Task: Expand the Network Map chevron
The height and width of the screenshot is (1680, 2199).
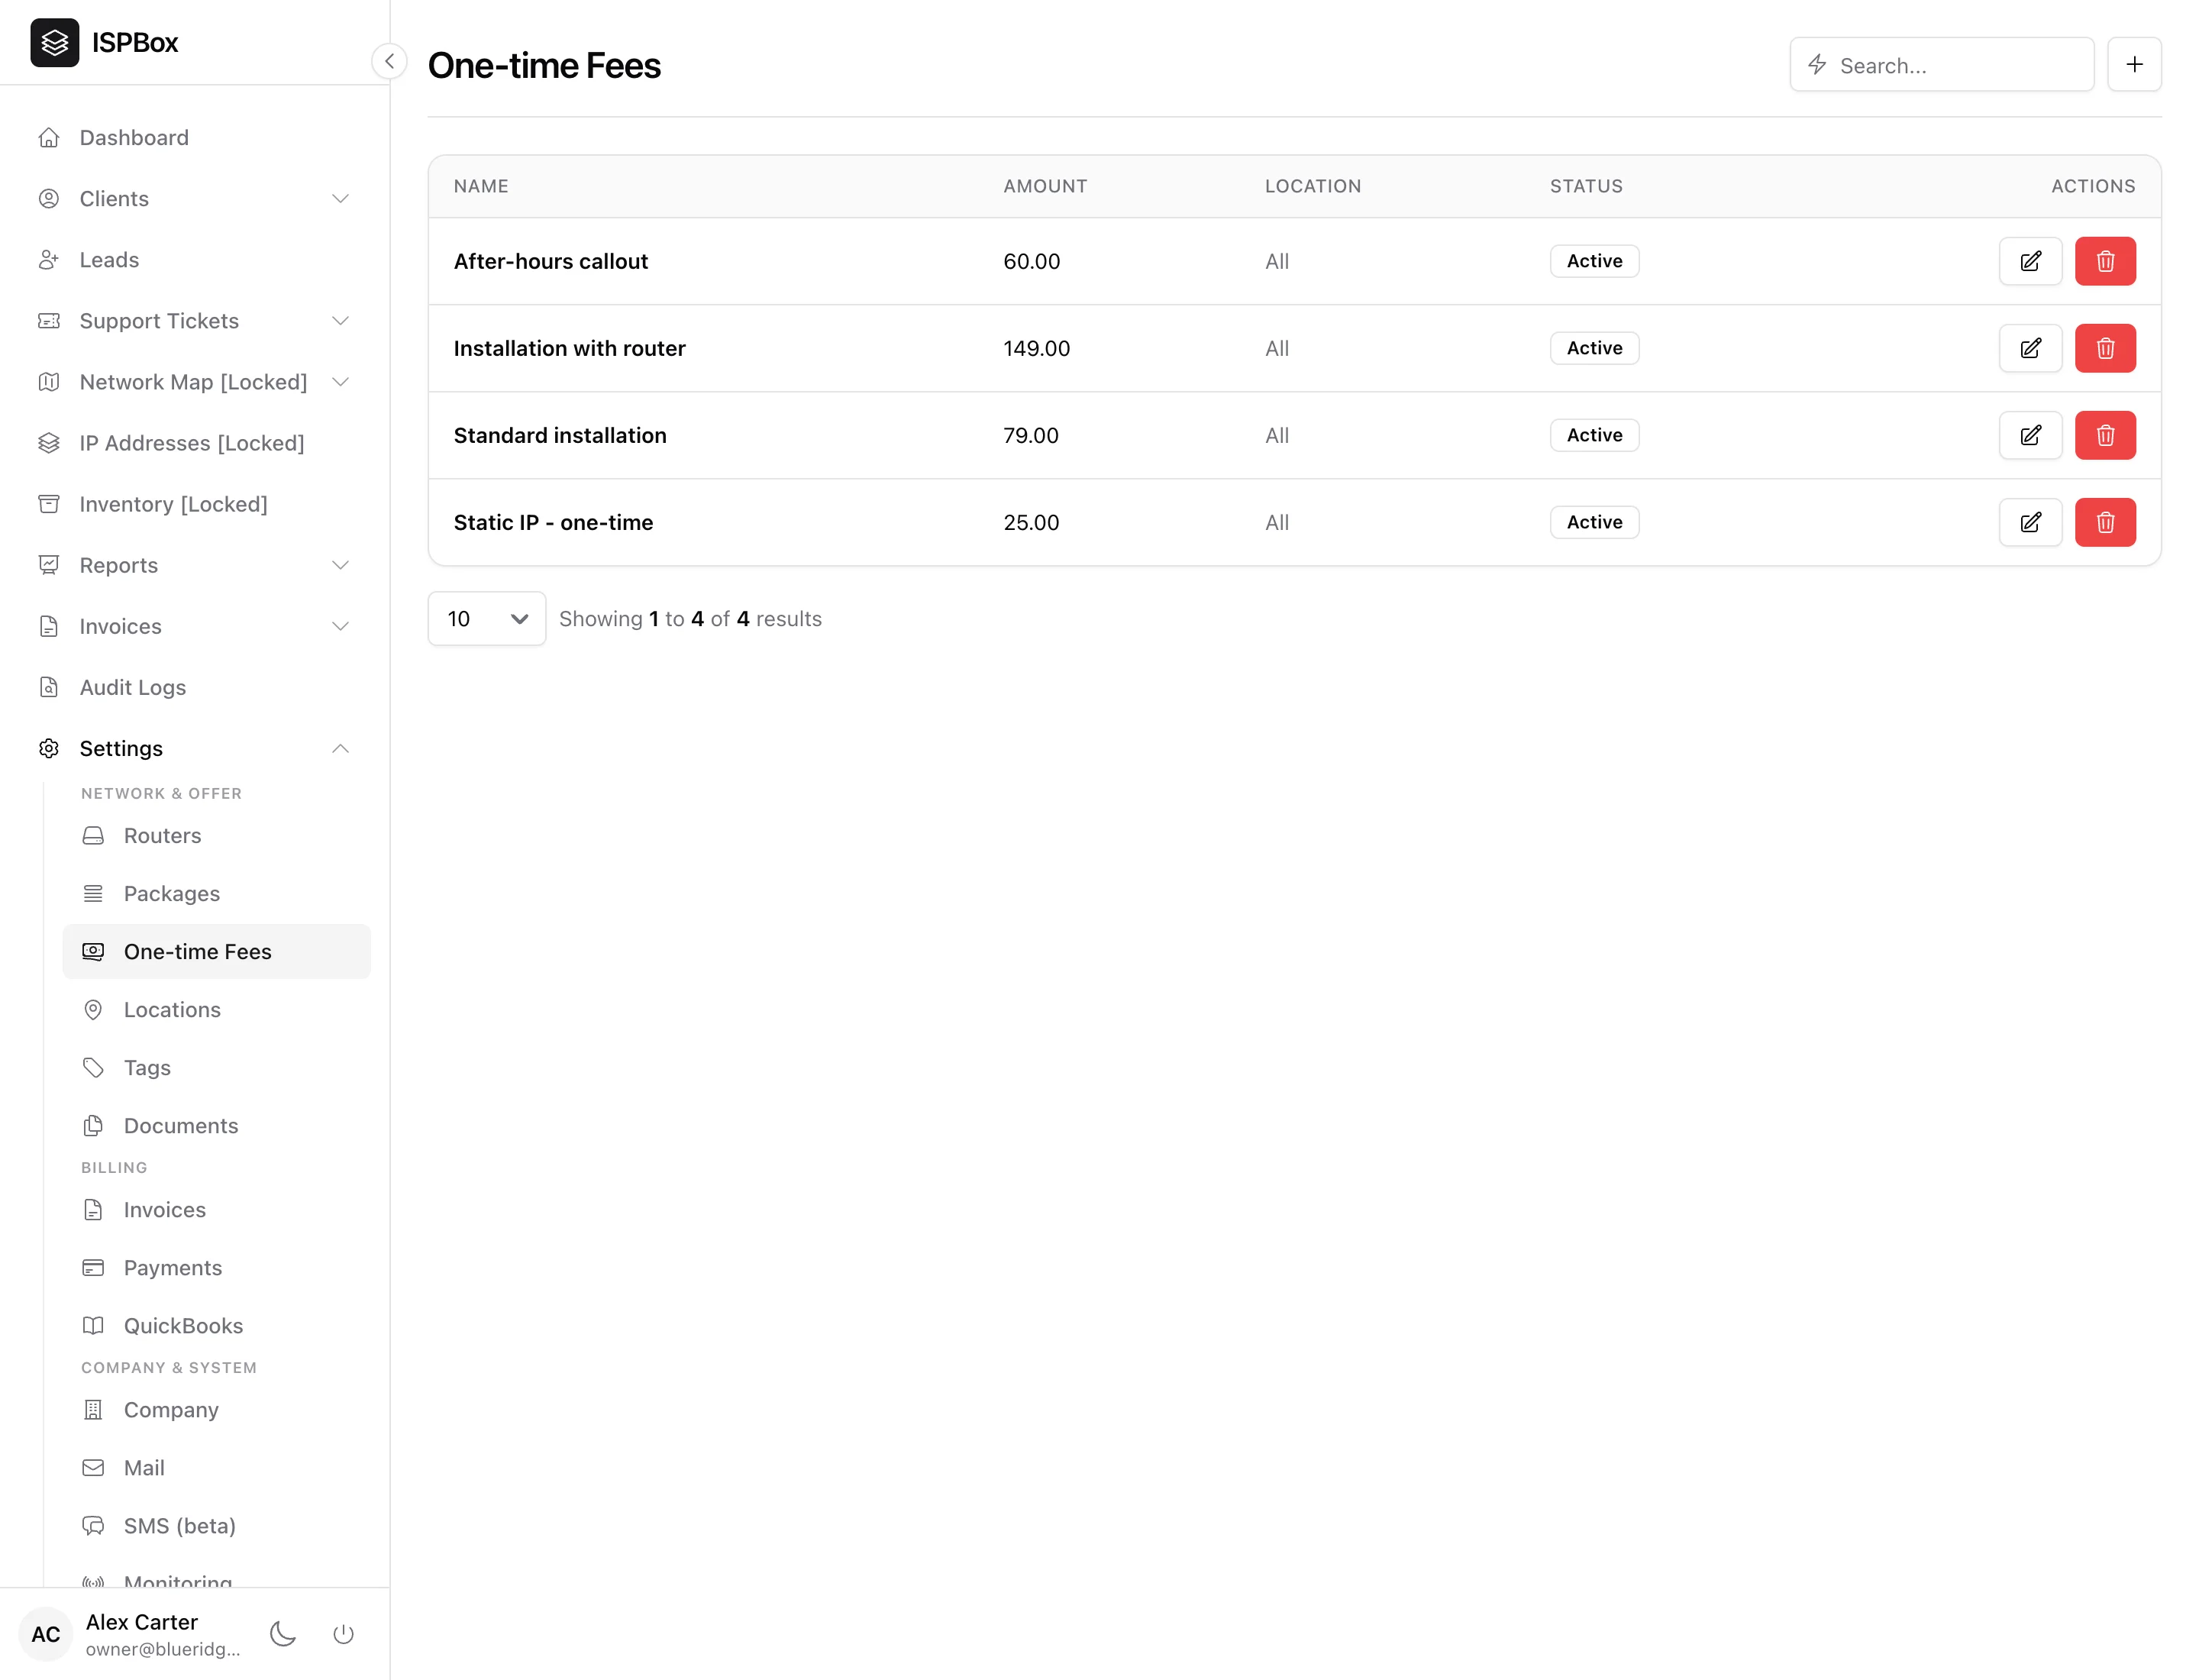Action: click(x=340, y=382)
